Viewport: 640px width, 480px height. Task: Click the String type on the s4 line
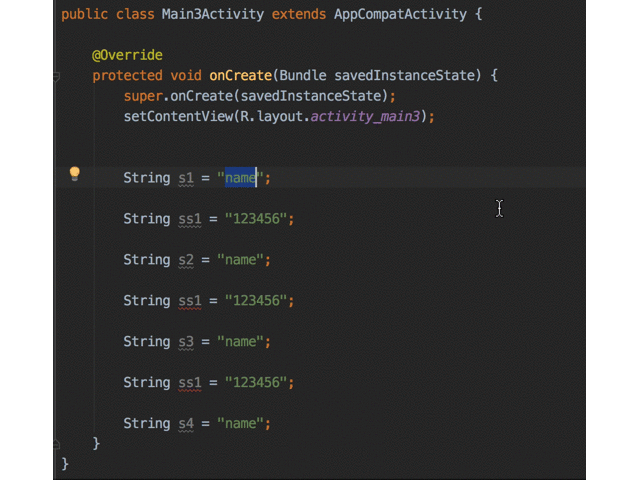[147, 424]
